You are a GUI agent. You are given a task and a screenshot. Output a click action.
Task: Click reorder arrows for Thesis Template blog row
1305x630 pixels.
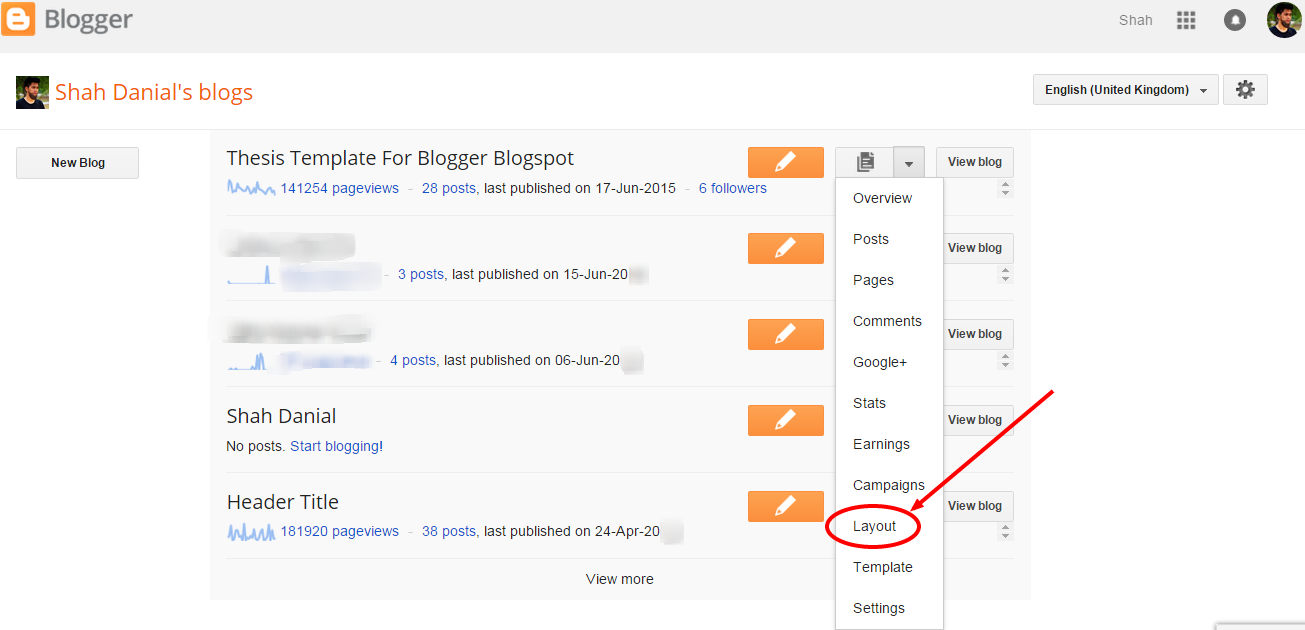[x=1005, y=189]
